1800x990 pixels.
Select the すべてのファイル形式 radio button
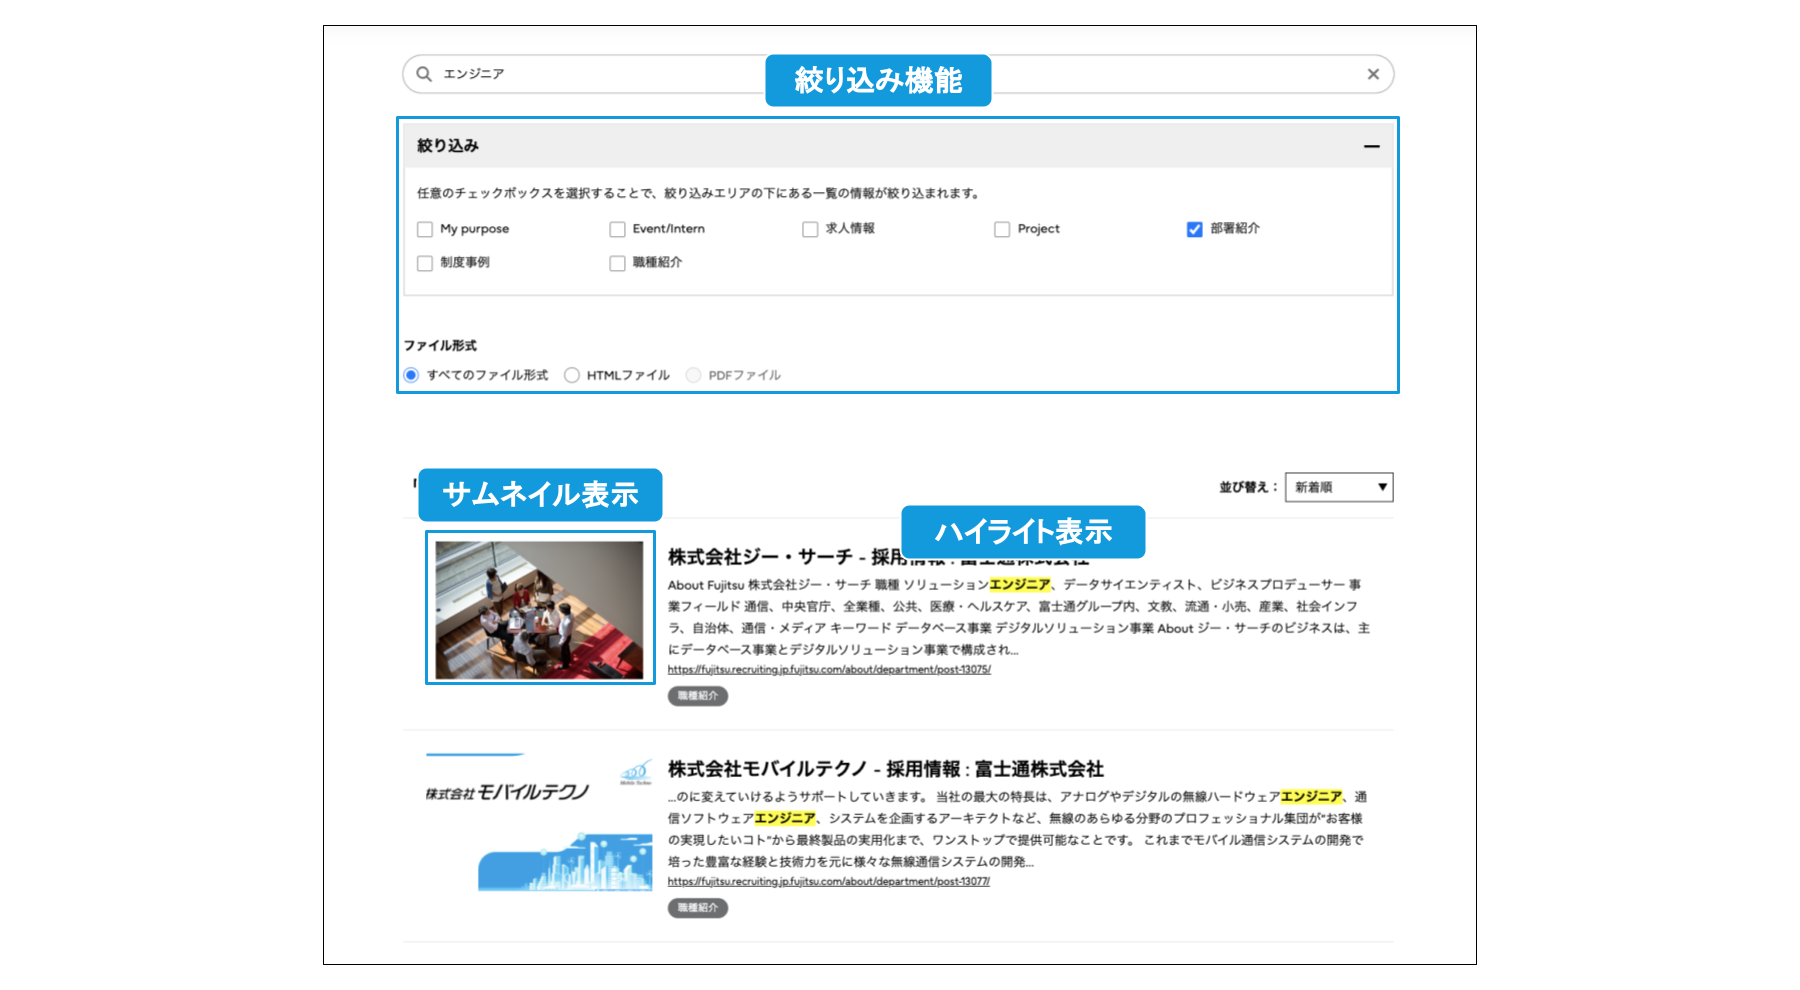[411, 375]
